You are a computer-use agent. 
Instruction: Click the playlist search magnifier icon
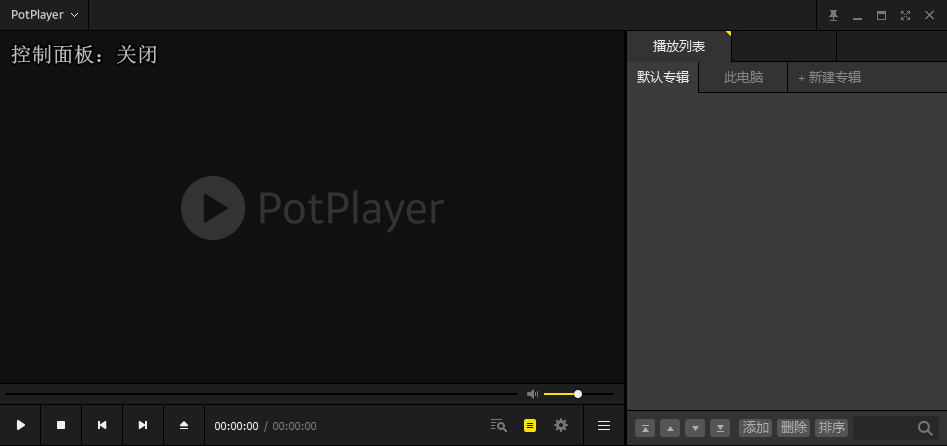pyautogui.click(x=925, y=428)
